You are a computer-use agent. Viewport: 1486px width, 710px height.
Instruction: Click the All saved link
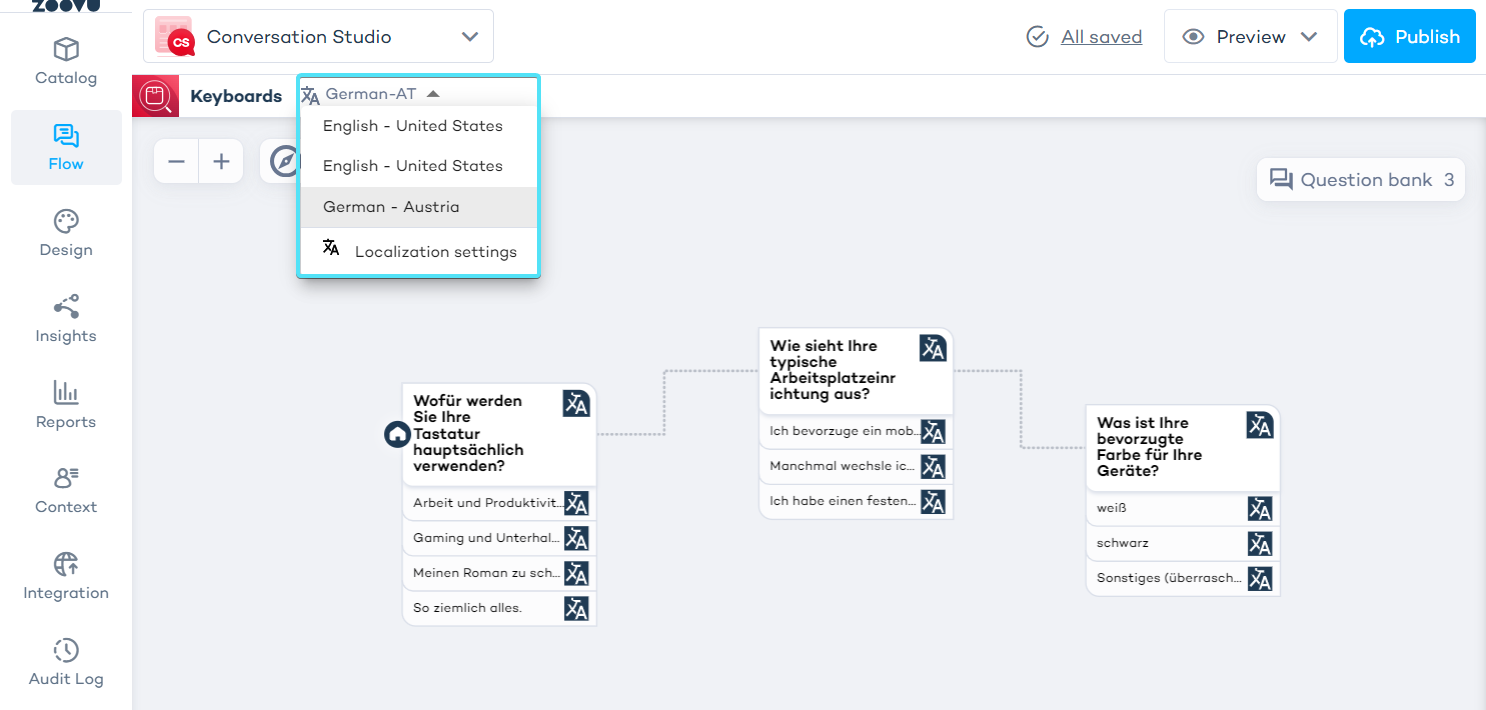[x=1100, y=37]
